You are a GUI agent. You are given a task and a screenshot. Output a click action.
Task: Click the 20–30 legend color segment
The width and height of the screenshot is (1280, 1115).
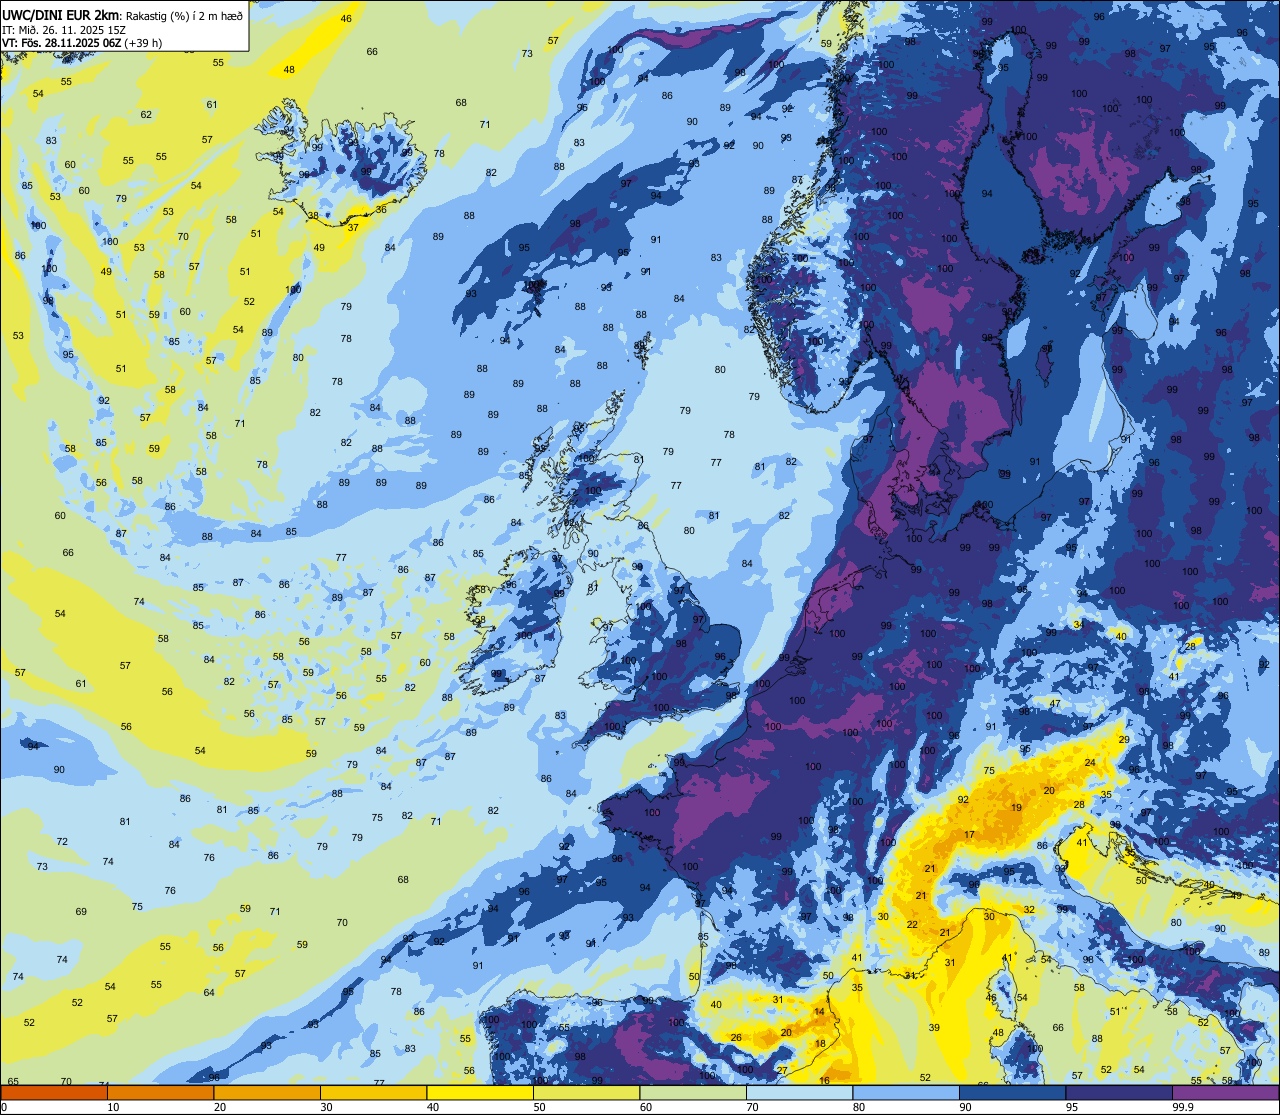(267, 1092)
